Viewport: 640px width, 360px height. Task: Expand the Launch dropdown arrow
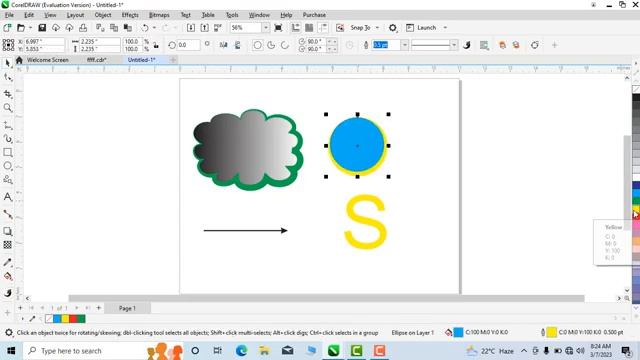click(445, 28)
